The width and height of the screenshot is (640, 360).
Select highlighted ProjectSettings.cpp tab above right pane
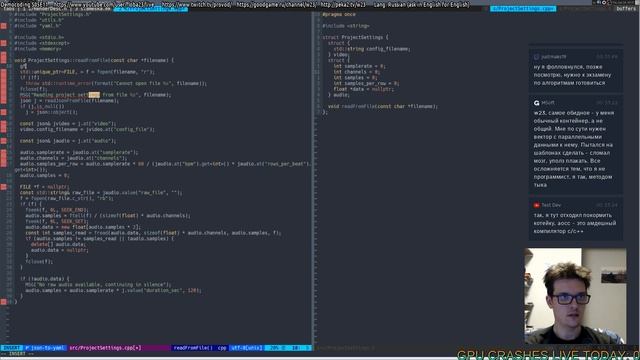click(x=523, y=9)
